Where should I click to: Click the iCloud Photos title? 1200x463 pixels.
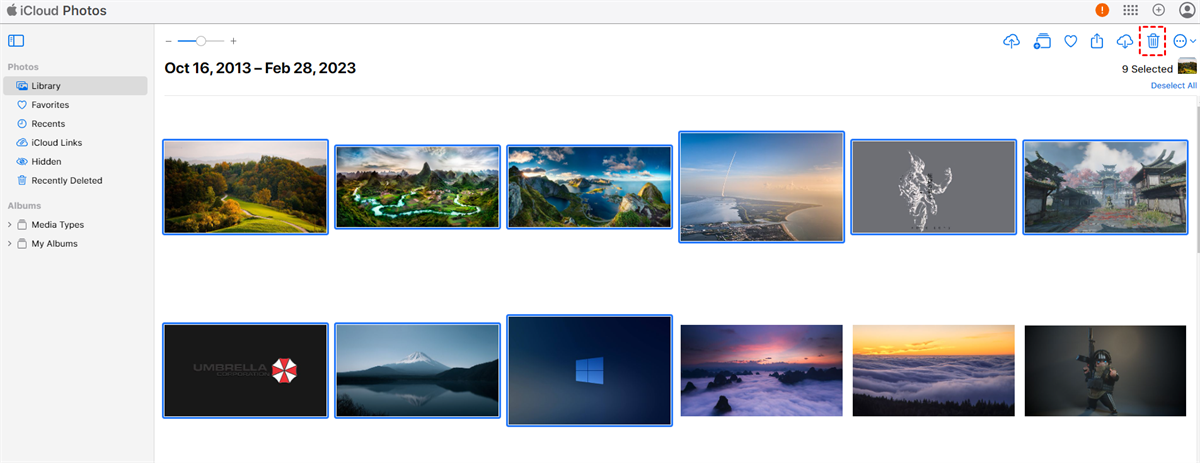tap(63, 10)
